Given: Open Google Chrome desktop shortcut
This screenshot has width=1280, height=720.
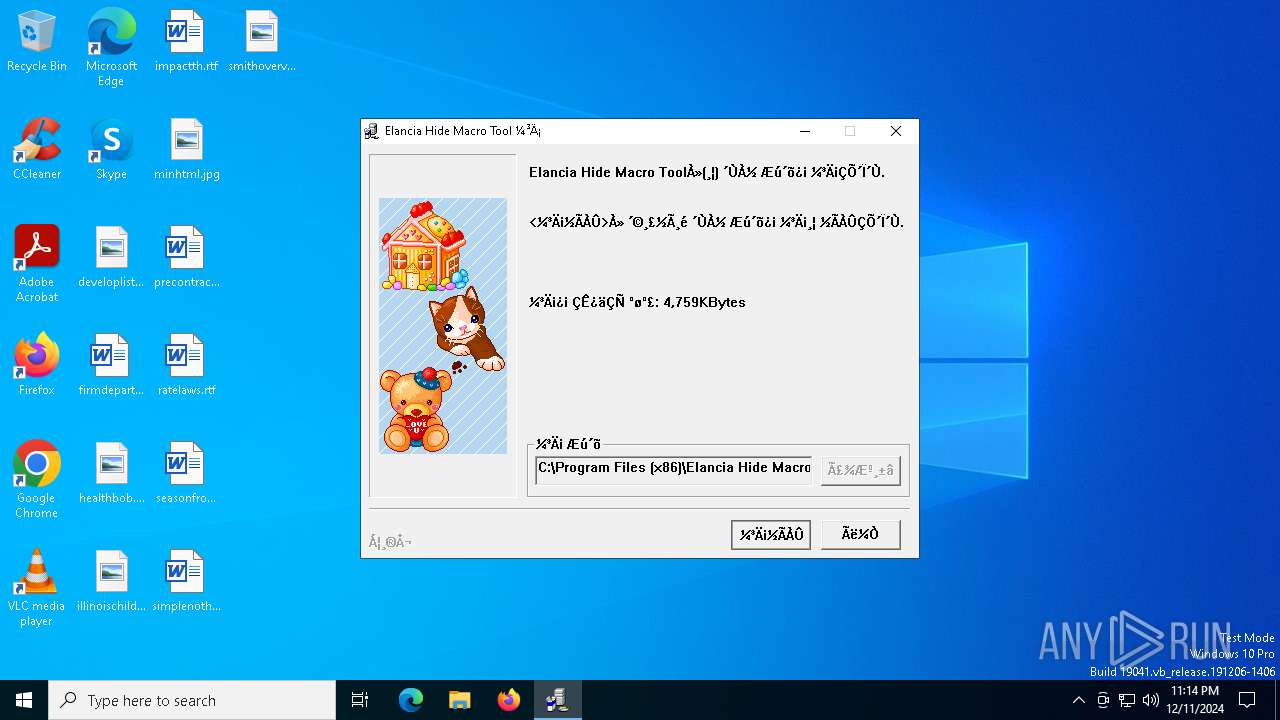Looking at the screenshot, I should (x=37, y=480).
